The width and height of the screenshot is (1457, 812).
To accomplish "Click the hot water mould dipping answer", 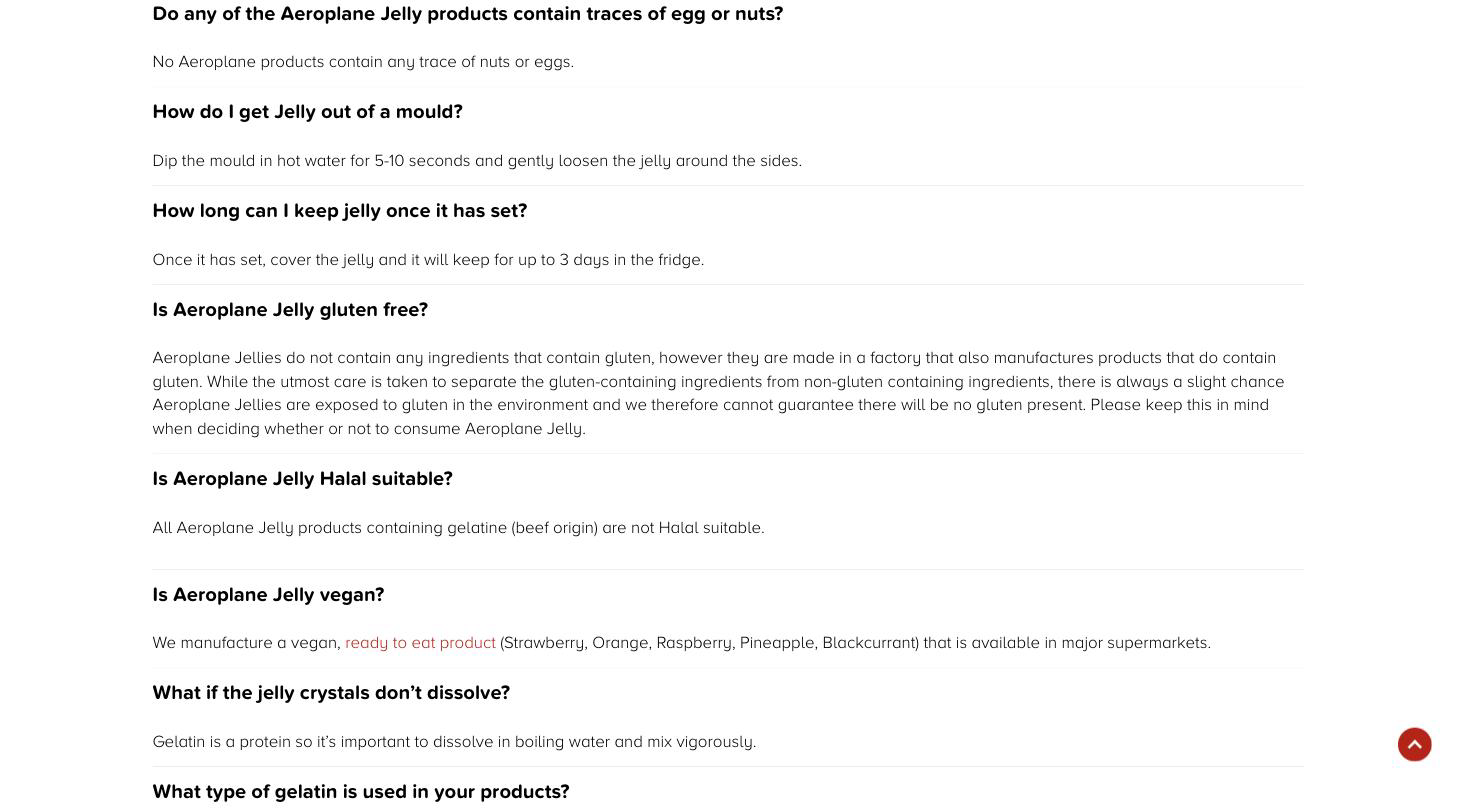I will click(x=477, y=161).
